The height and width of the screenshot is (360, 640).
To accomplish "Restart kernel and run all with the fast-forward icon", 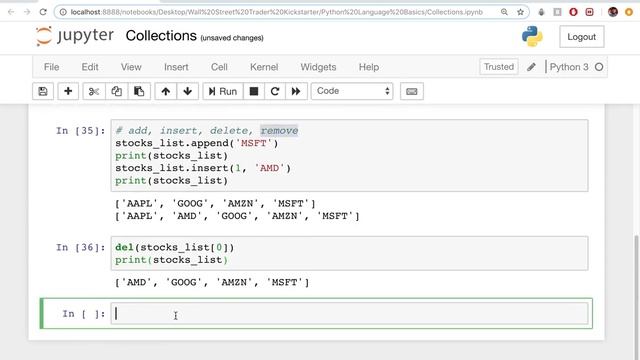I will coord(296,91).
